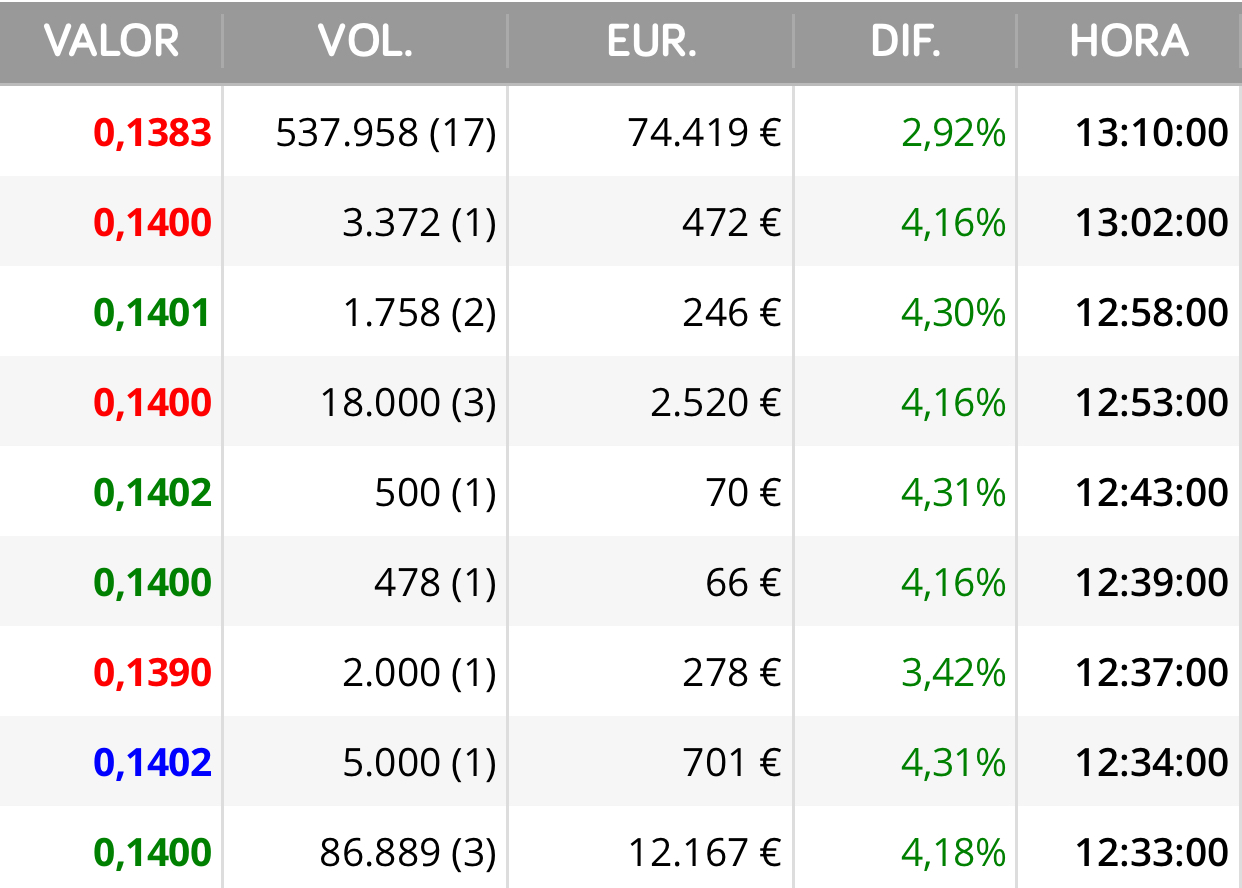Click the red value 0,1390

pyautogui.click(x=153, y=672)
